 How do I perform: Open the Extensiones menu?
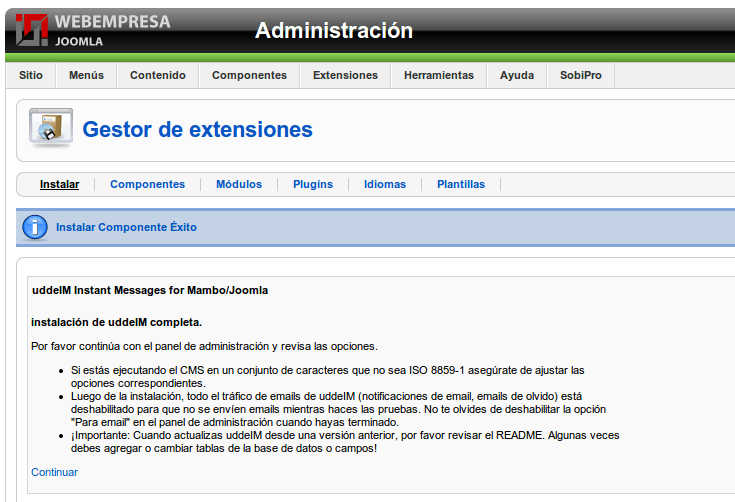(x=345, y=75)
